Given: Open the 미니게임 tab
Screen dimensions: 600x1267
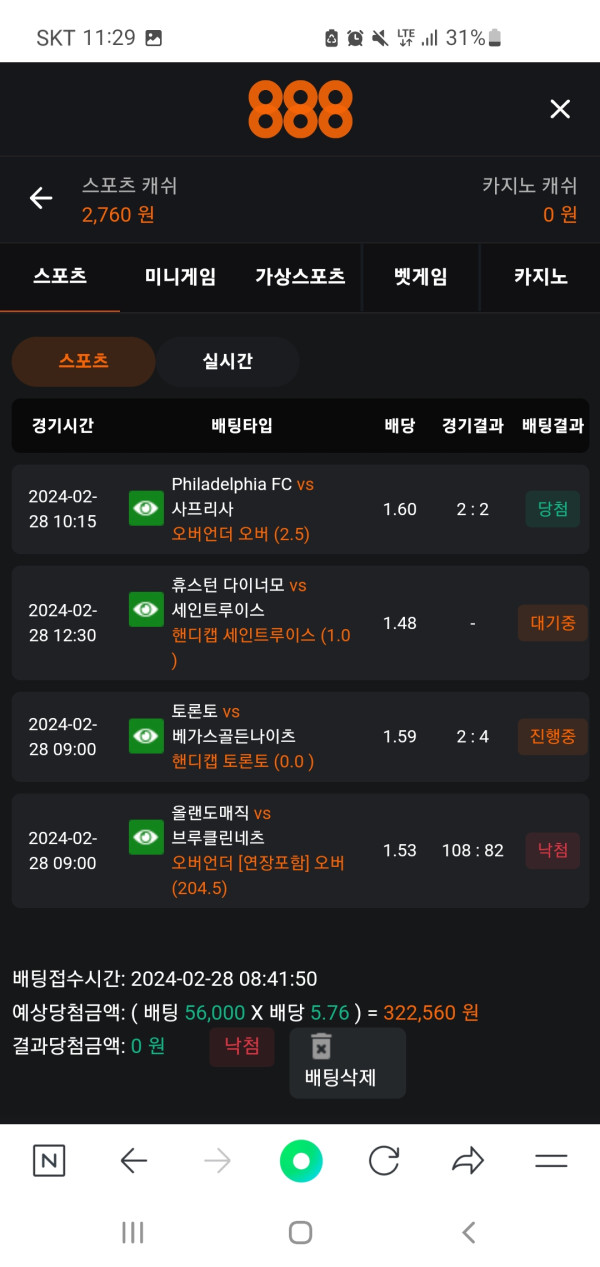Looking at the screenshot, I should (180, 277).
